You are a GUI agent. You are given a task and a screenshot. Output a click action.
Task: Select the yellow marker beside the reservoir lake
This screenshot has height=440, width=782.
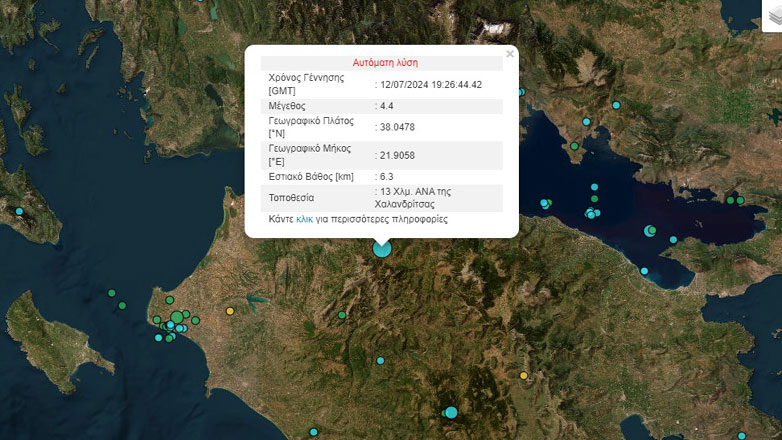(x=230, y=311)
